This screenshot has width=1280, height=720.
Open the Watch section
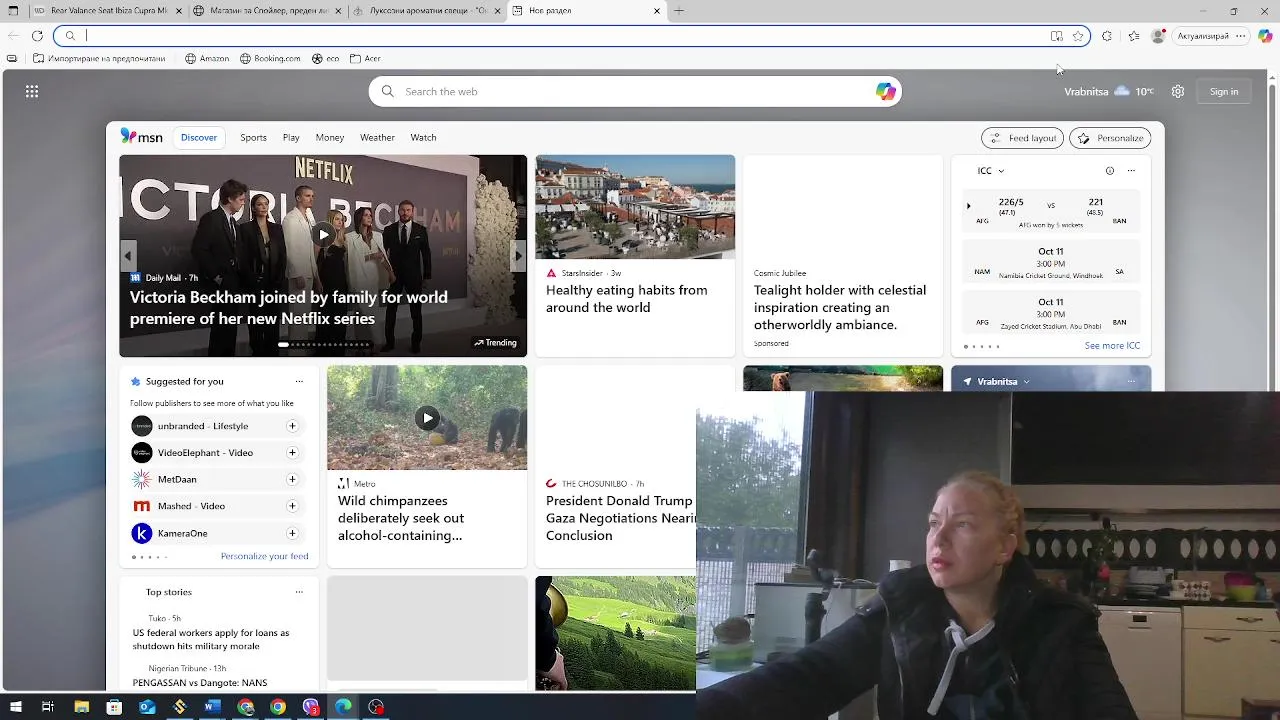click(x=423, y=137)
